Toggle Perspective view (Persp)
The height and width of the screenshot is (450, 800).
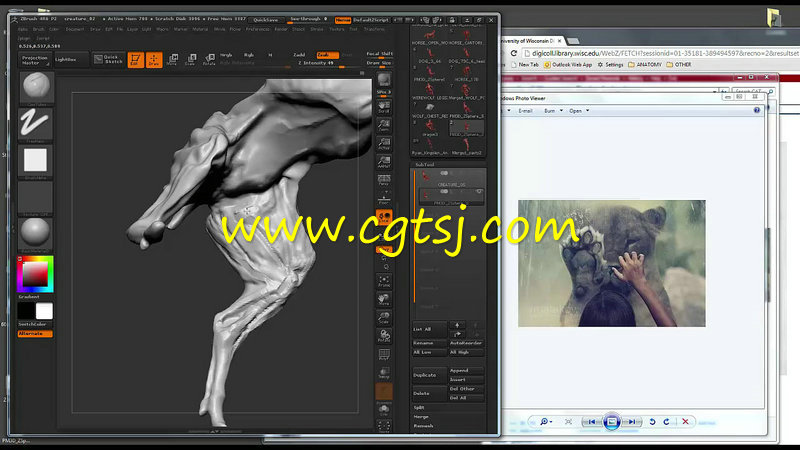pyautogui.click(x=384, y=181)
